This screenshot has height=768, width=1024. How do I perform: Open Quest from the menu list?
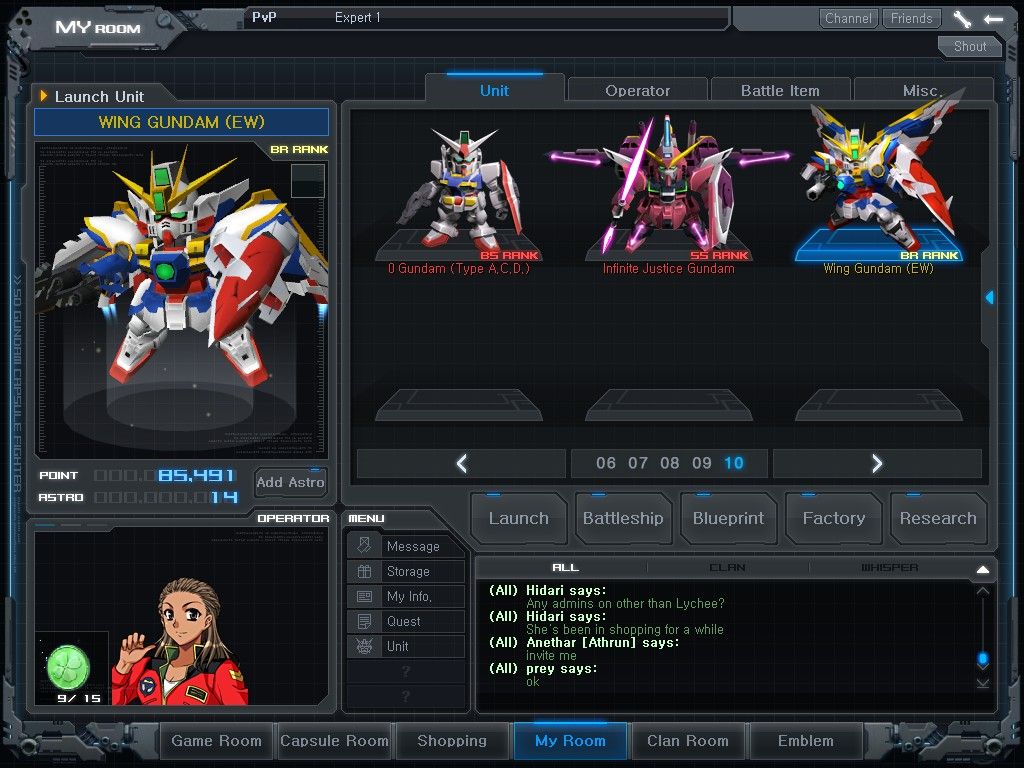[x=406, y=621]
